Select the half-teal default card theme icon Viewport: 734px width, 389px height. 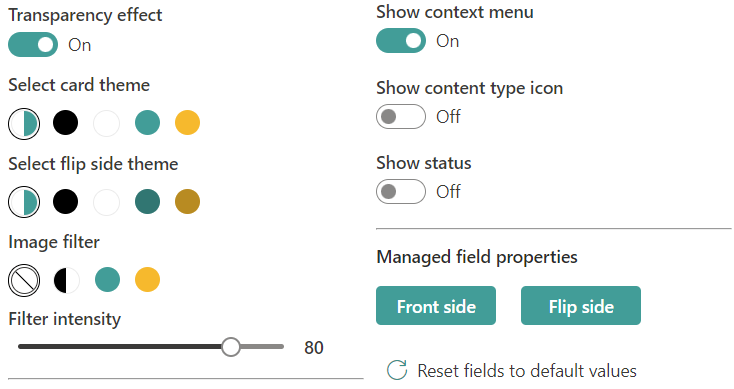coord(24,124)
